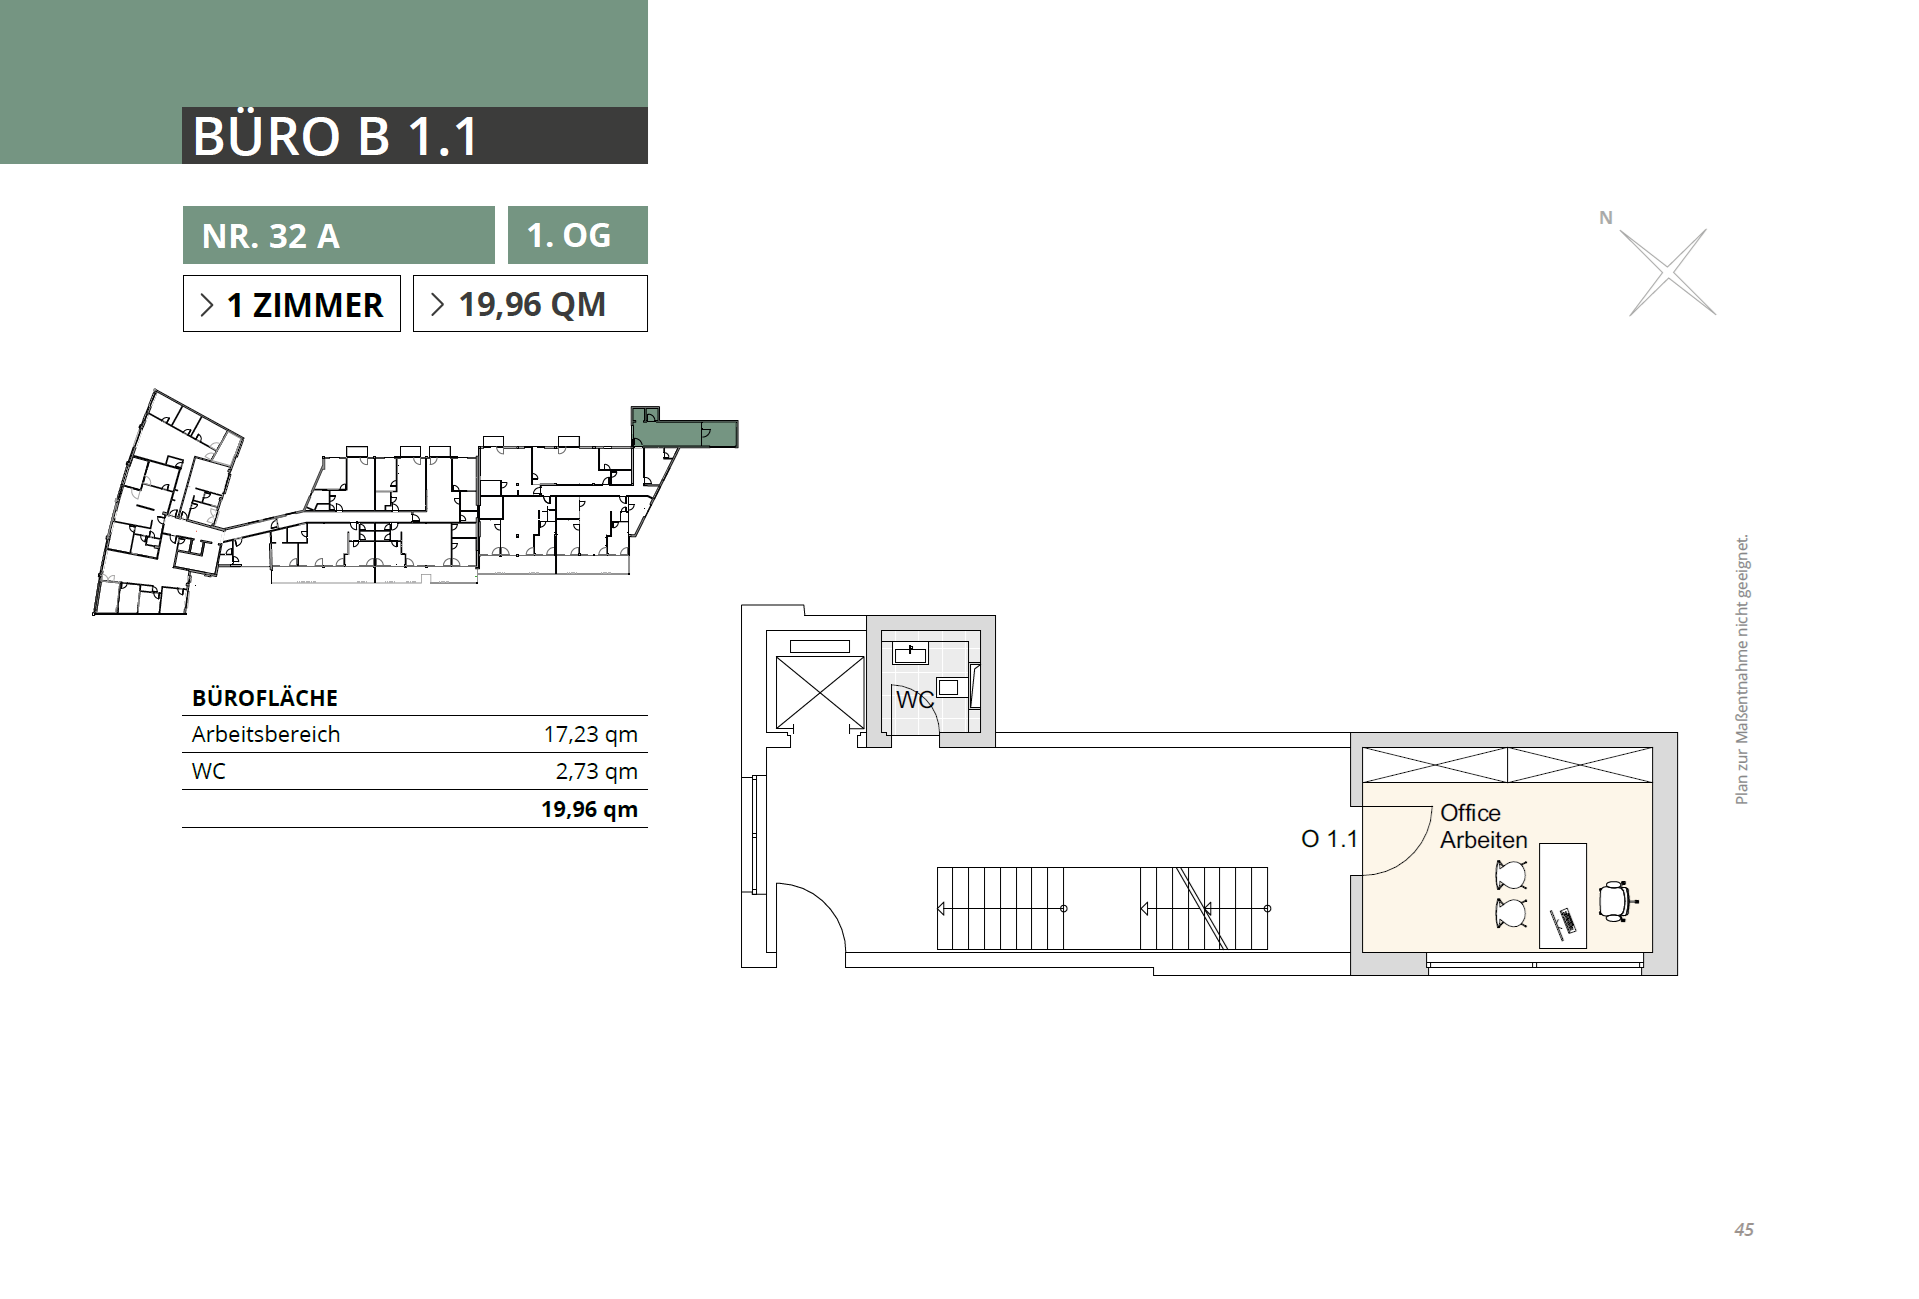
Task: Click the washbasin symbol in WC
Action: point(911,654)
